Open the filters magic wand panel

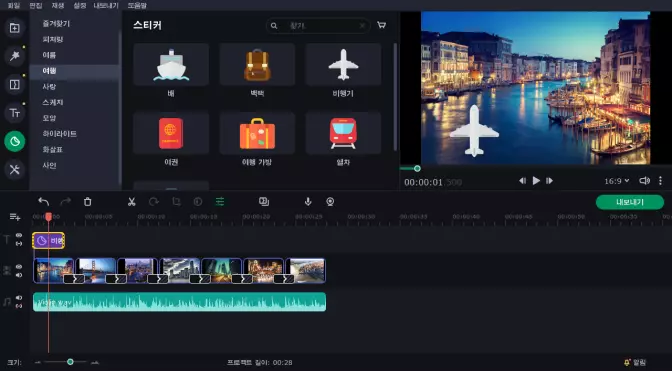[x=15, y=56]
